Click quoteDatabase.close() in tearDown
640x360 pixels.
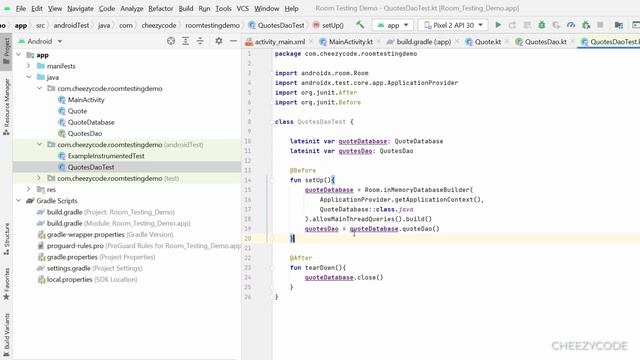[344, 278]
